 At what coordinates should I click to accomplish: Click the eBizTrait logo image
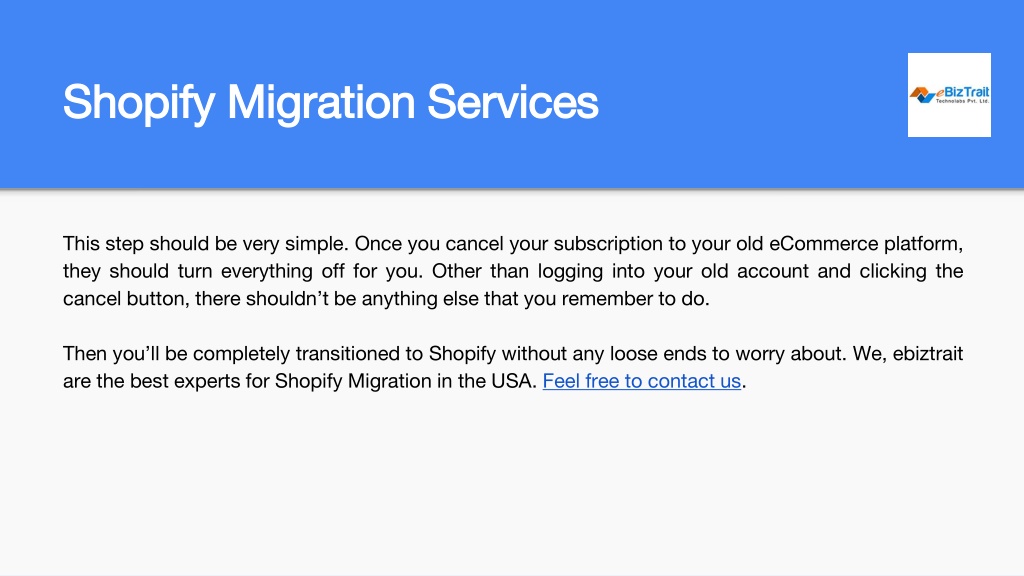[x=949, y=95]
